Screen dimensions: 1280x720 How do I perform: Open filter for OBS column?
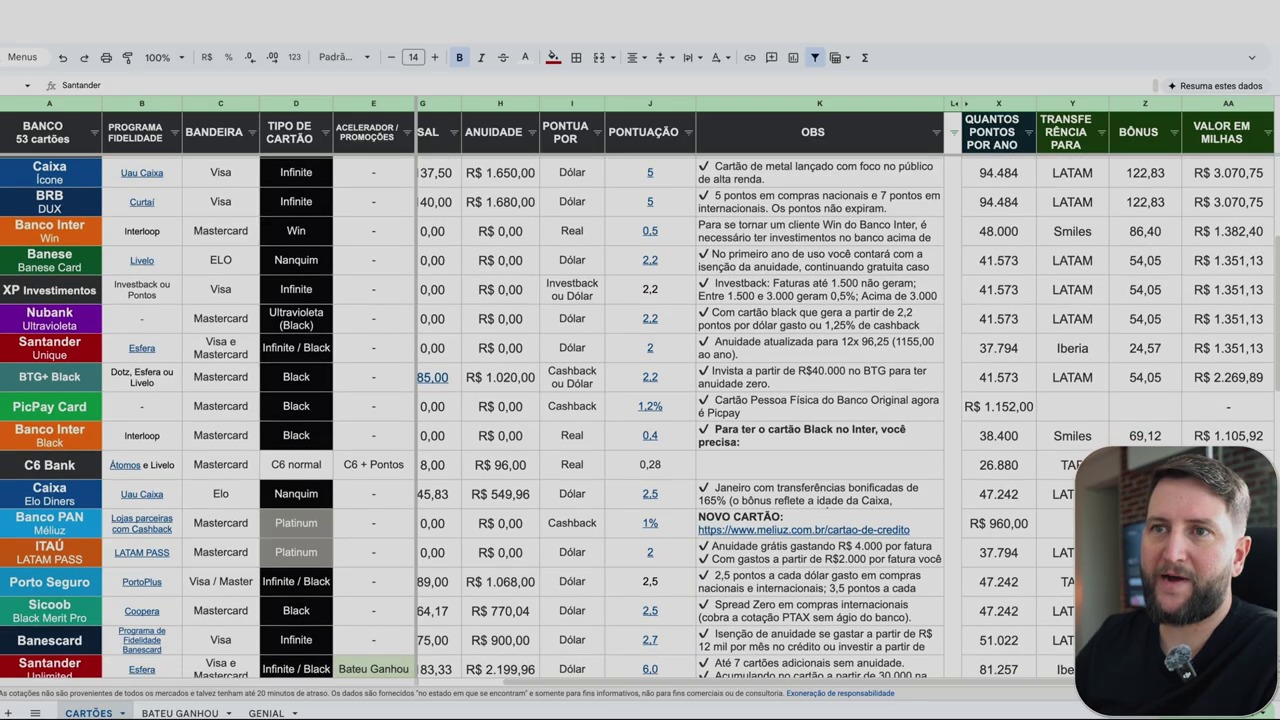tap(937, 133)
